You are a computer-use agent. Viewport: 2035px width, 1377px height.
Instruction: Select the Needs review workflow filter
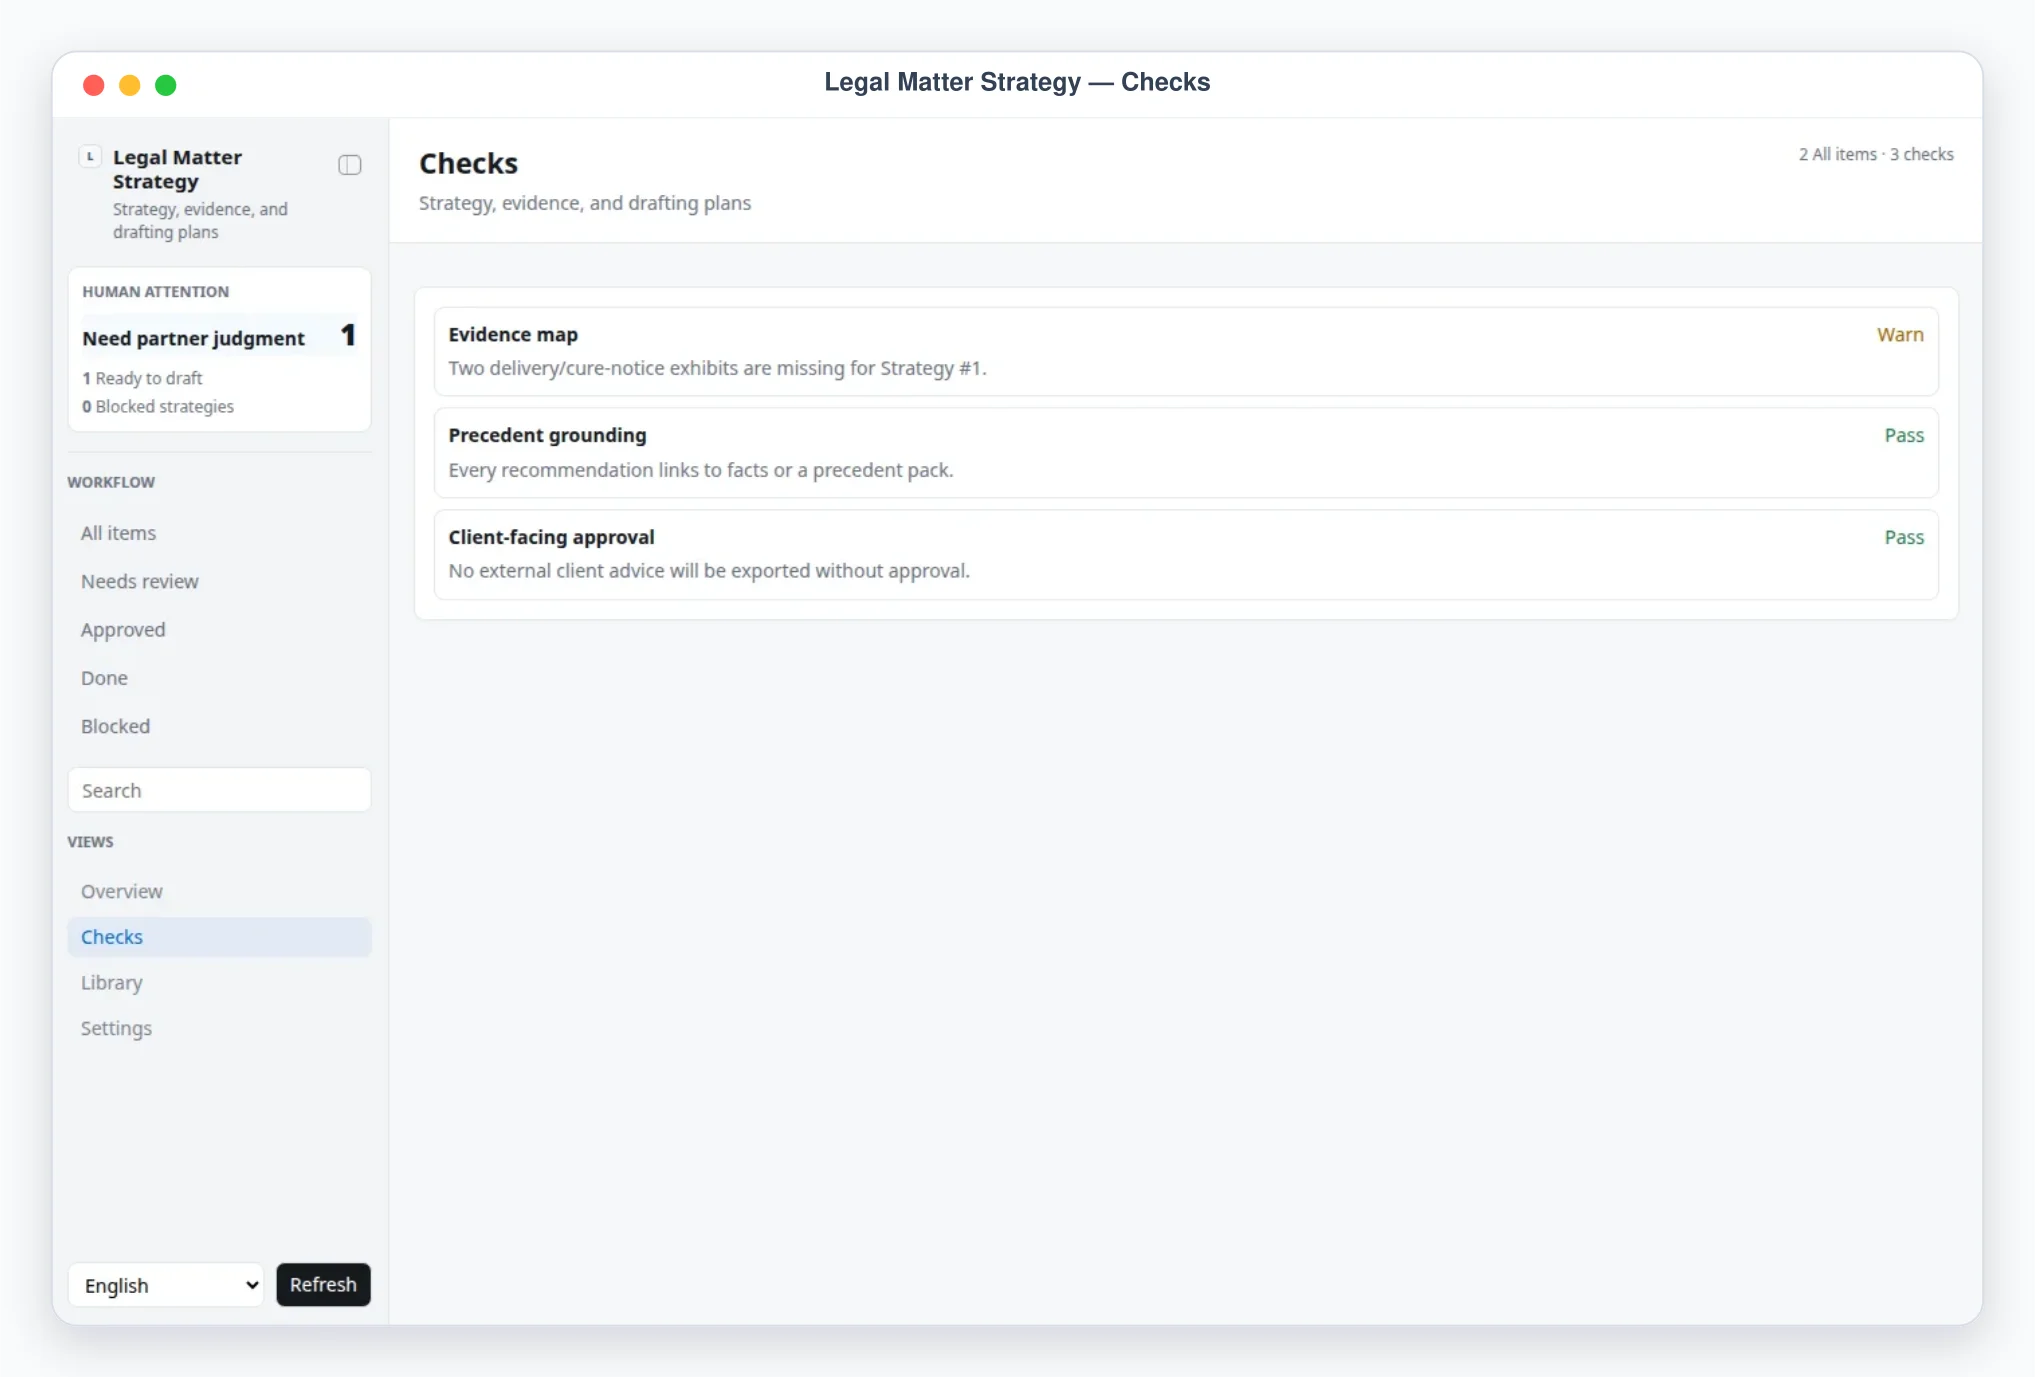[219, 581]
